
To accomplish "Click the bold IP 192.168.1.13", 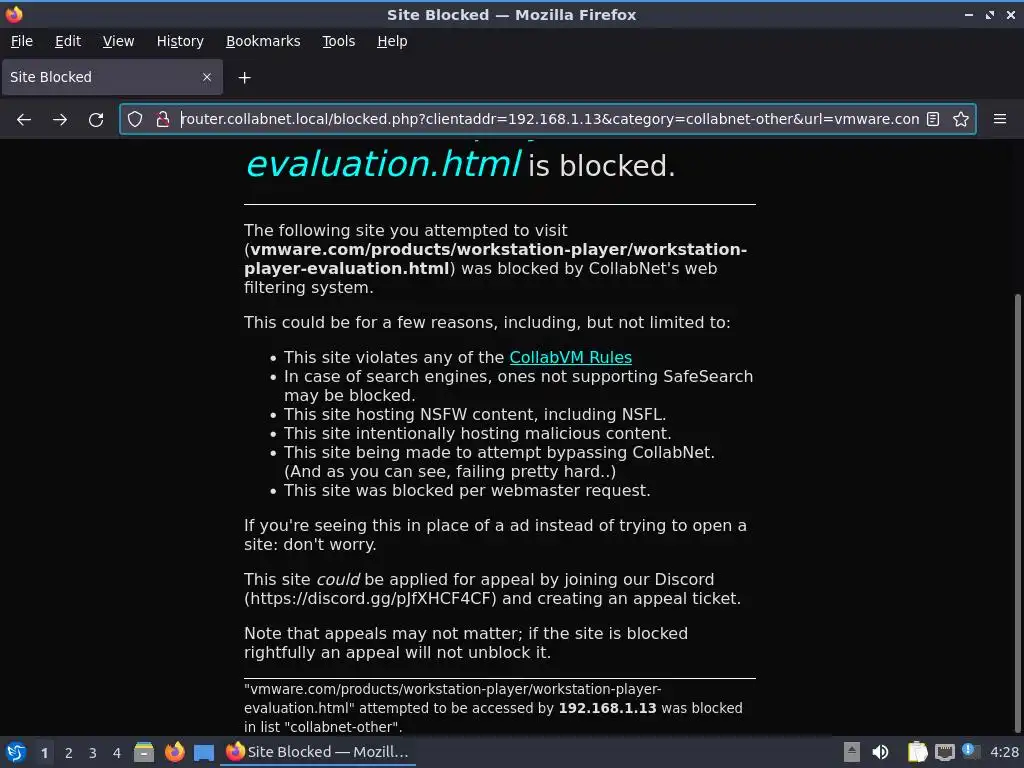I will click(x=607, y=708).
